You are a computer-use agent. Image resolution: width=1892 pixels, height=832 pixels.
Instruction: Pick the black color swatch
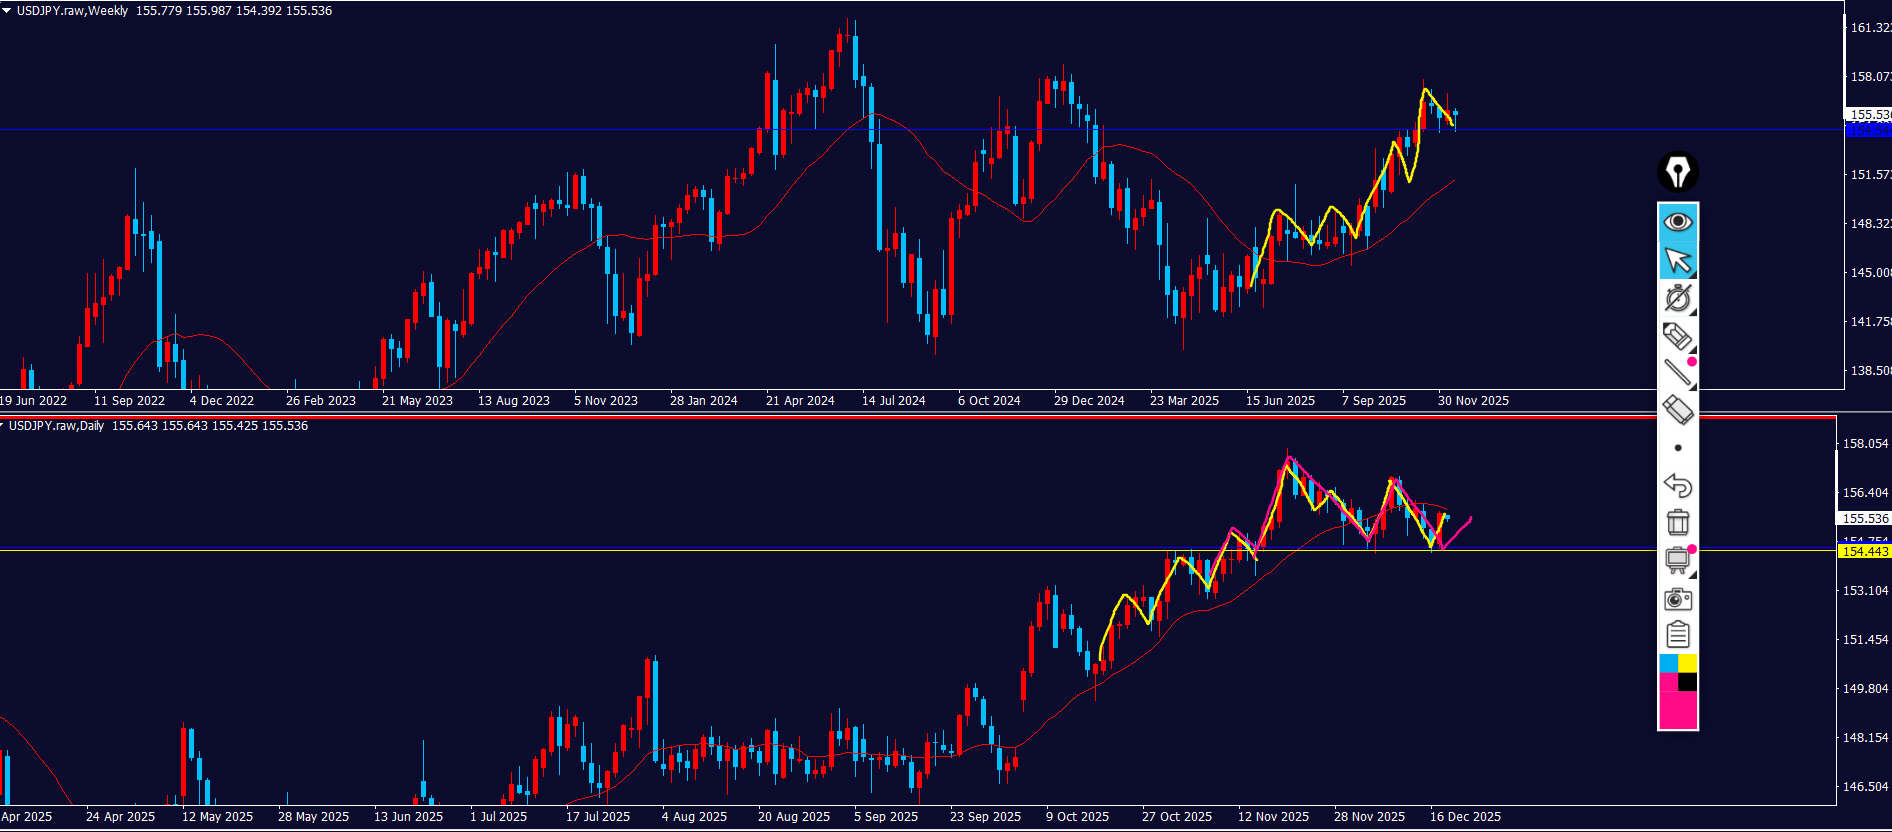click(1687, 682)
